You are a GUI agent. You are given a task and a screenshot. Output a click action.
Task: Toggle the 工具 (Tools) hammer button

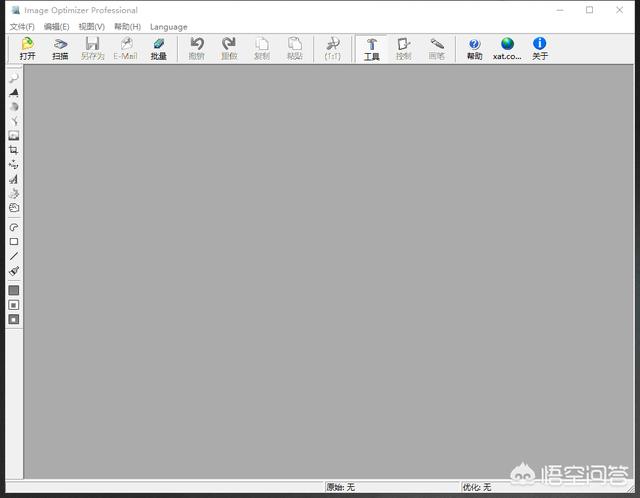click(x=371, y=49)
